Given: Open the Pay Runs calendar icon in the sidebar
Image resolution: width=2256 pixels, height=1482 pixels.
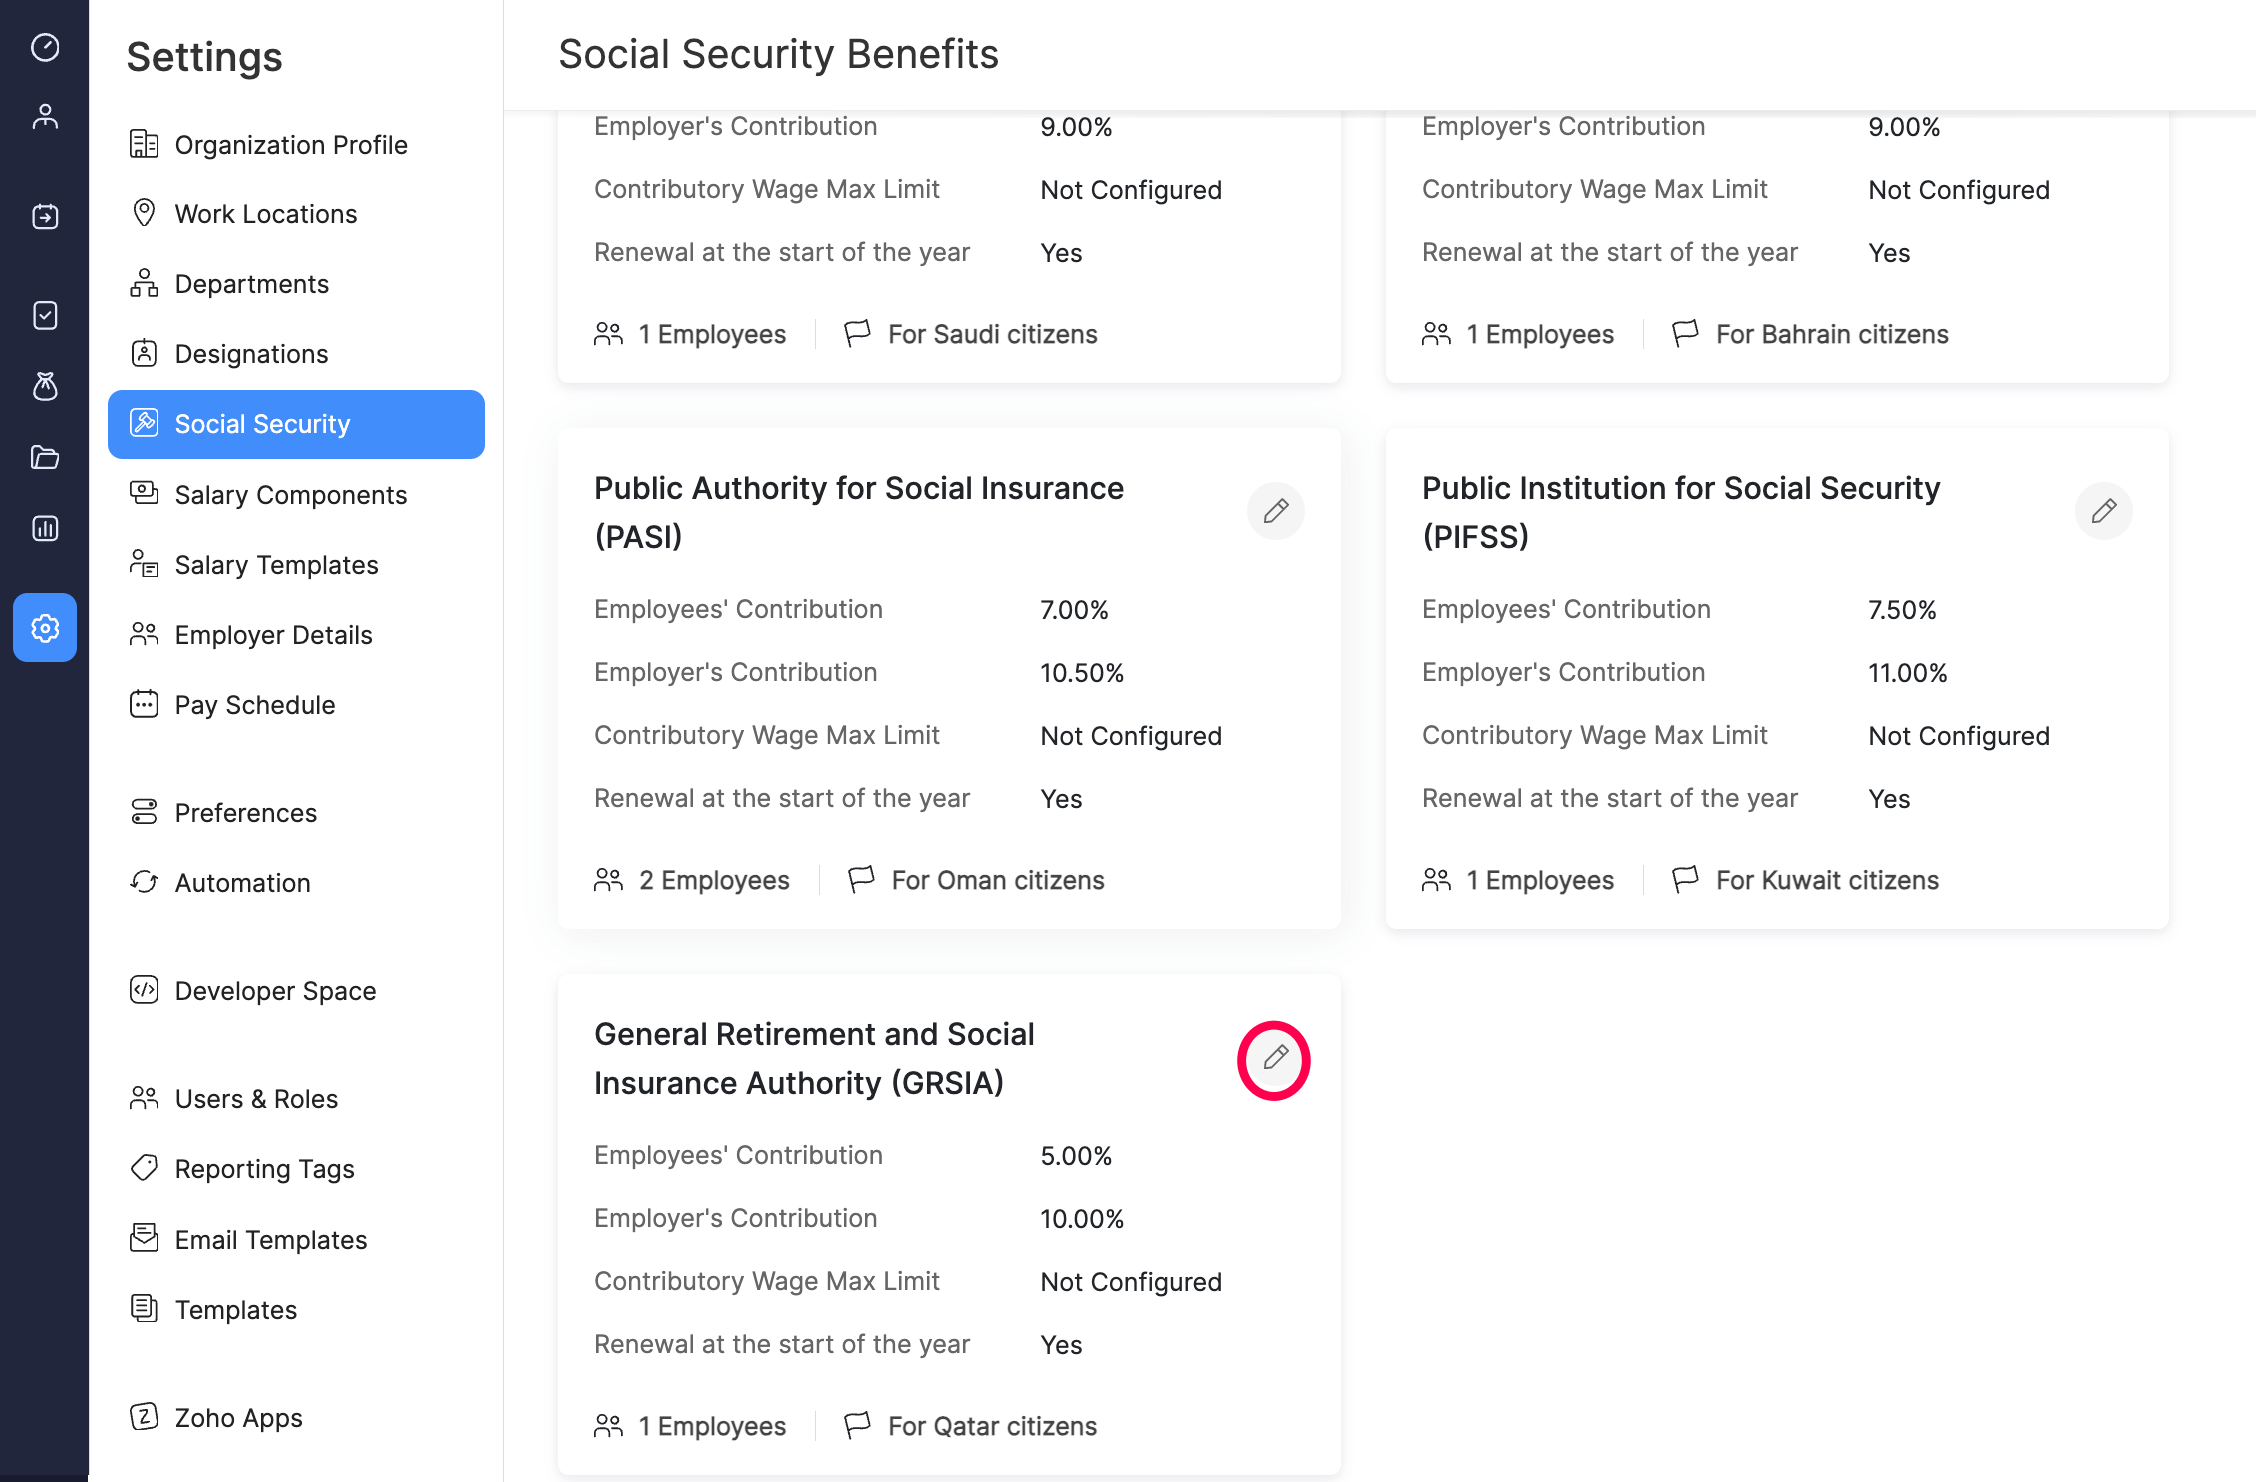Looking at the screenshot, I should pos(45,216).
